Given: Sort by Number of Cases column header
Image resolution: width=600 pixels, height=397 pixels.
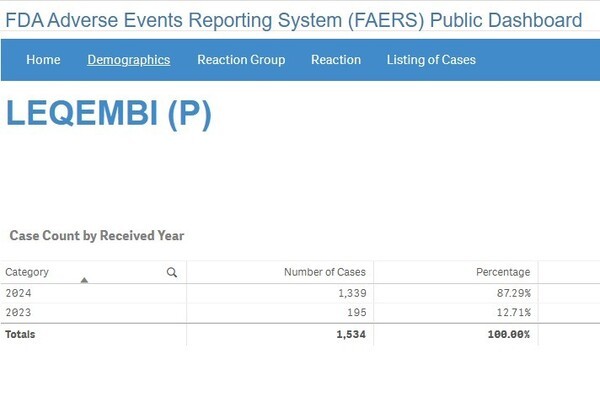Looking at the screenshot, I should (x=325, y=272).
